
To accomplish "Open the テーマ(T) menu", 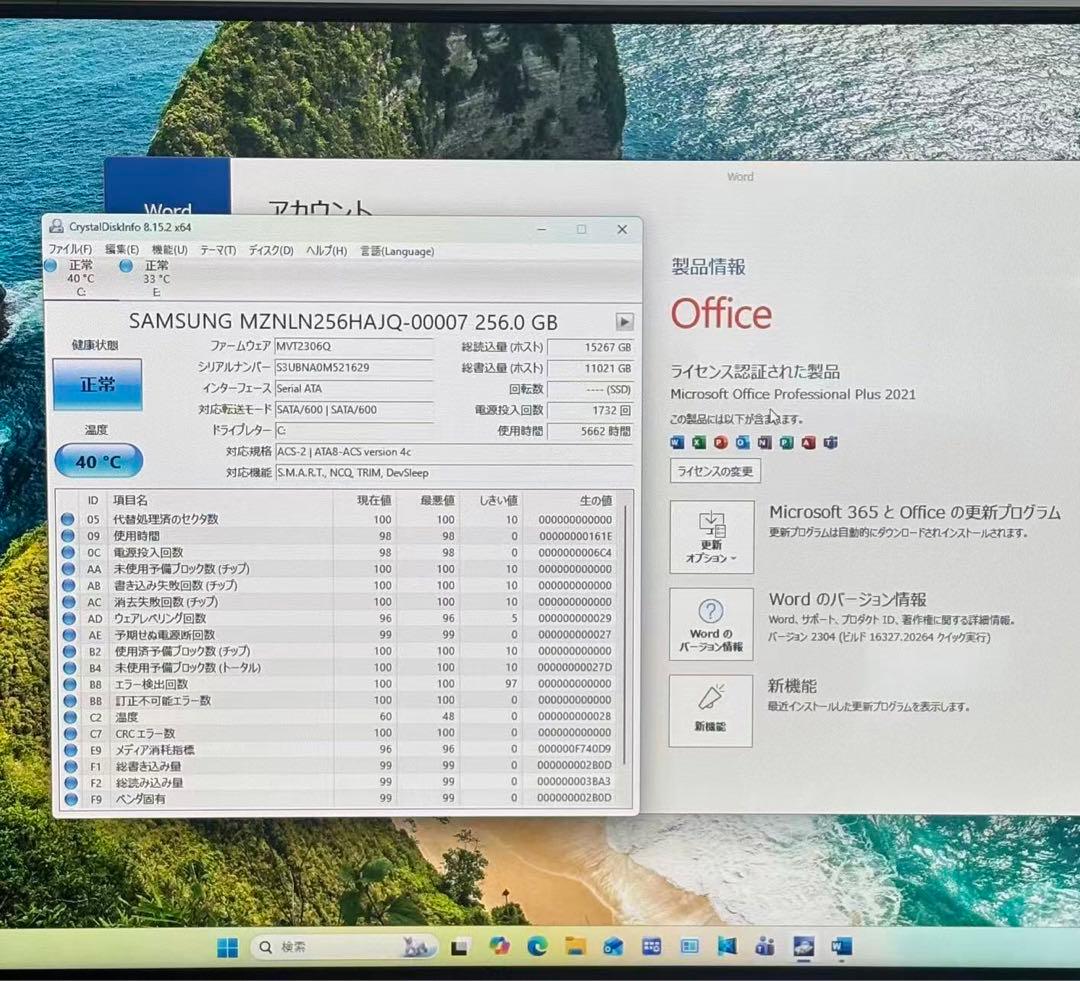I will click(218, 250).
